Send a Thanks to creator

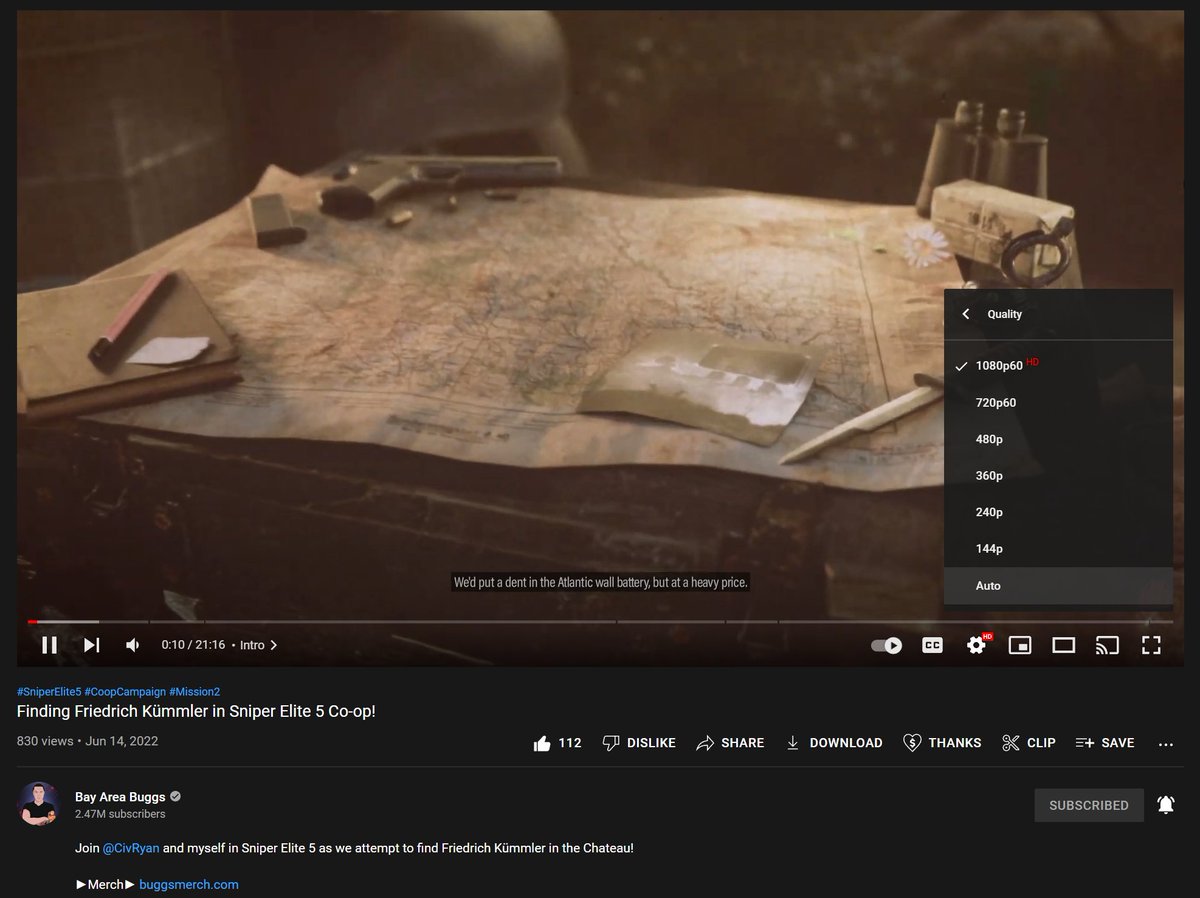(942, 743)
